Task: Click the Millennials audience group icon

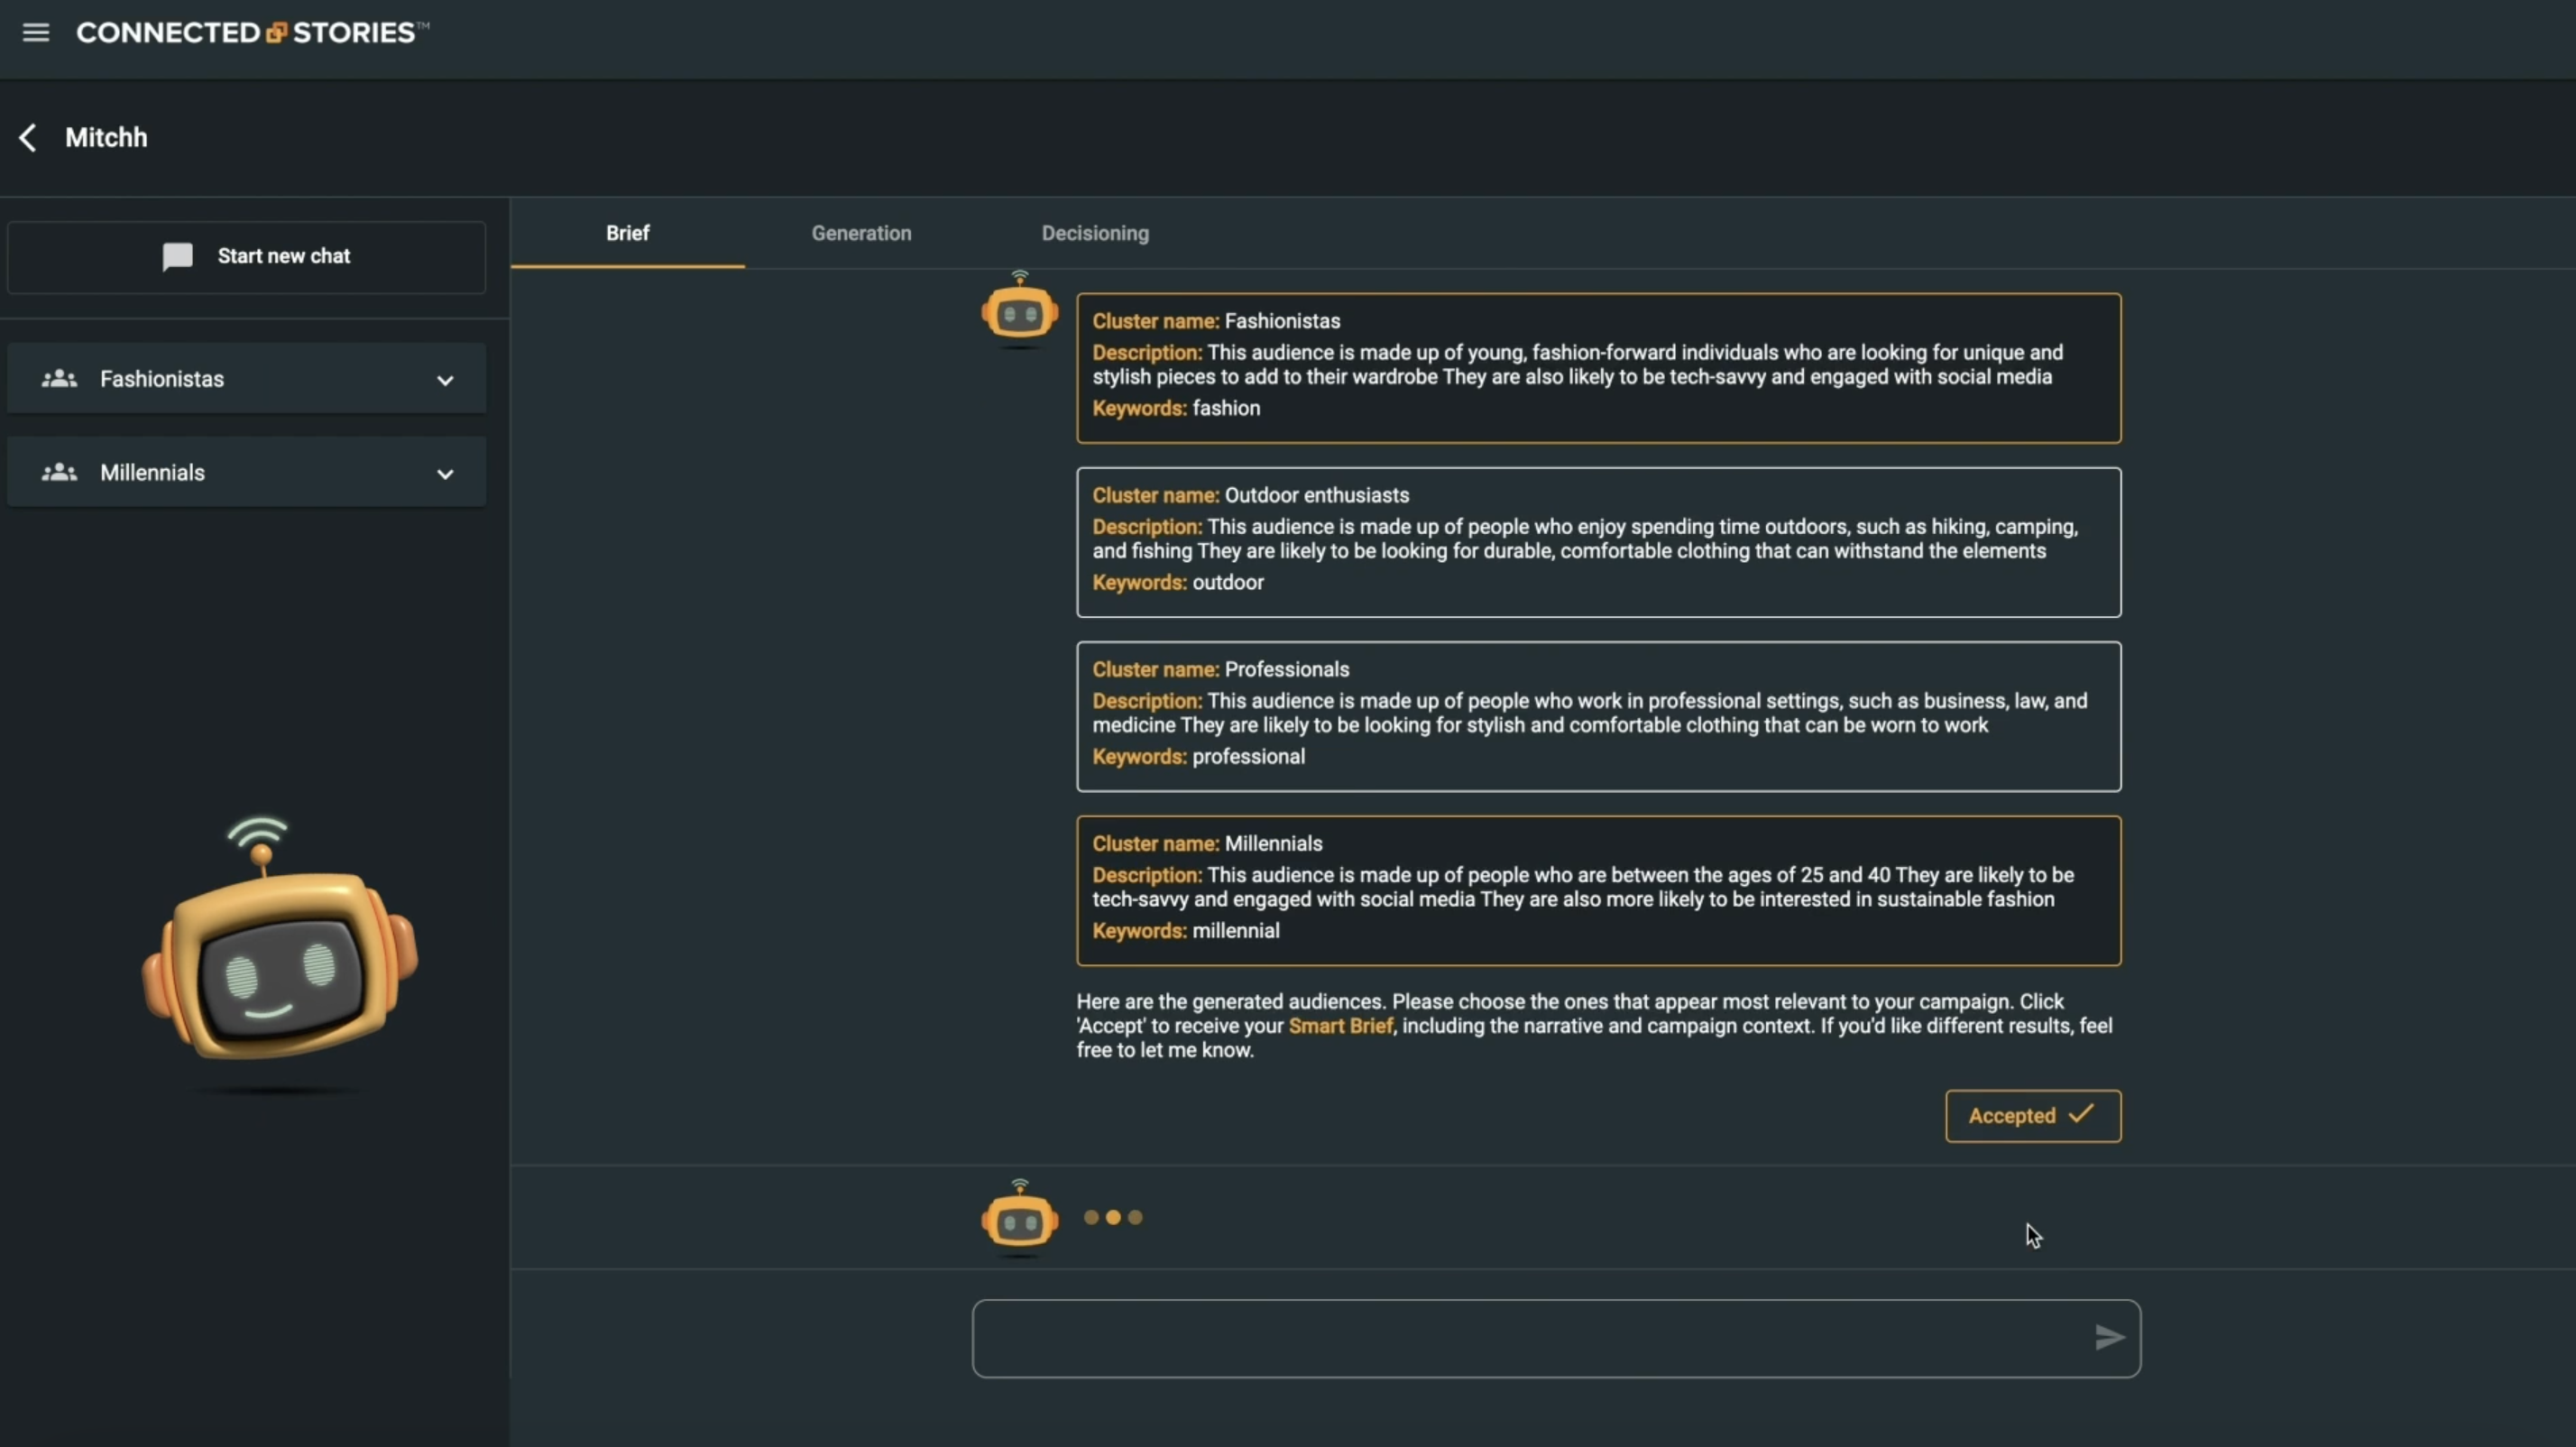Action: pyautogui.click(x=59, y=472)
